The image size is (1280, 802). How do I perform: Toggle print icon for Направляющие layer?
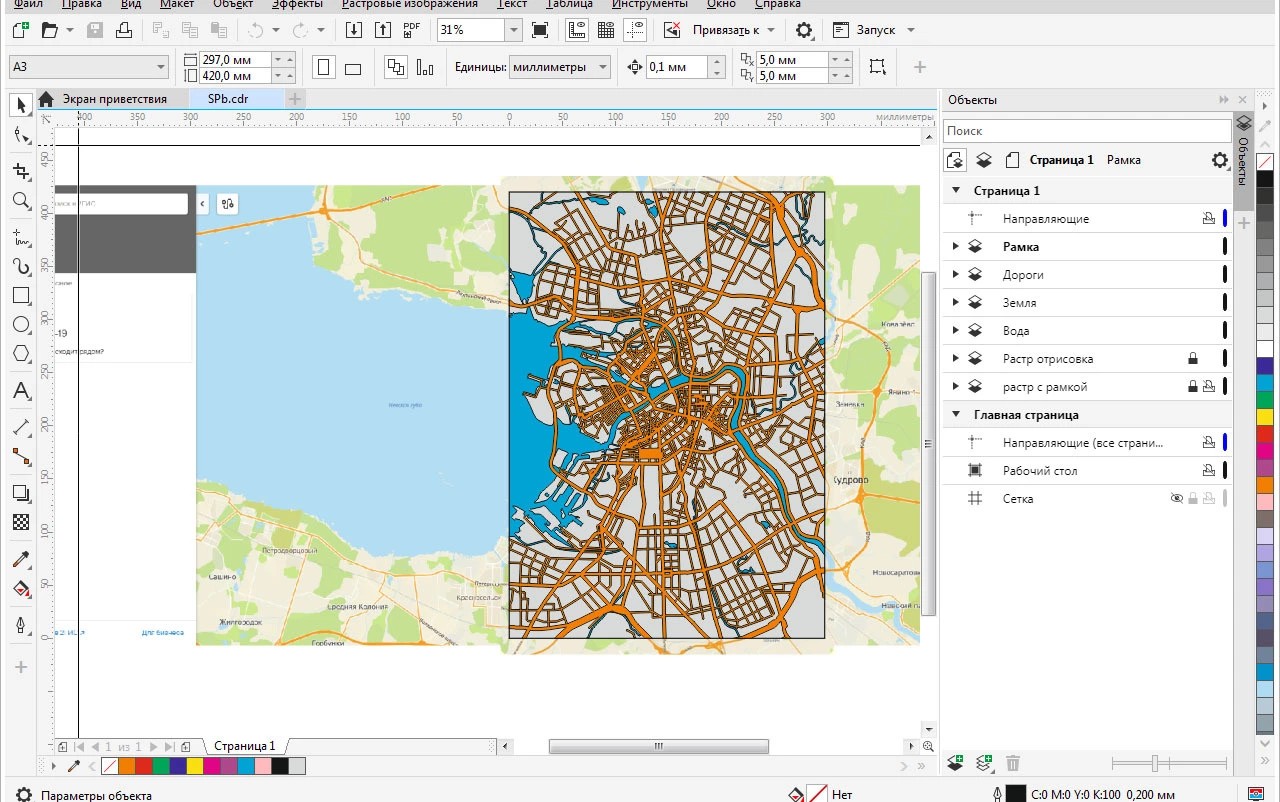(x=1208, y=218)
